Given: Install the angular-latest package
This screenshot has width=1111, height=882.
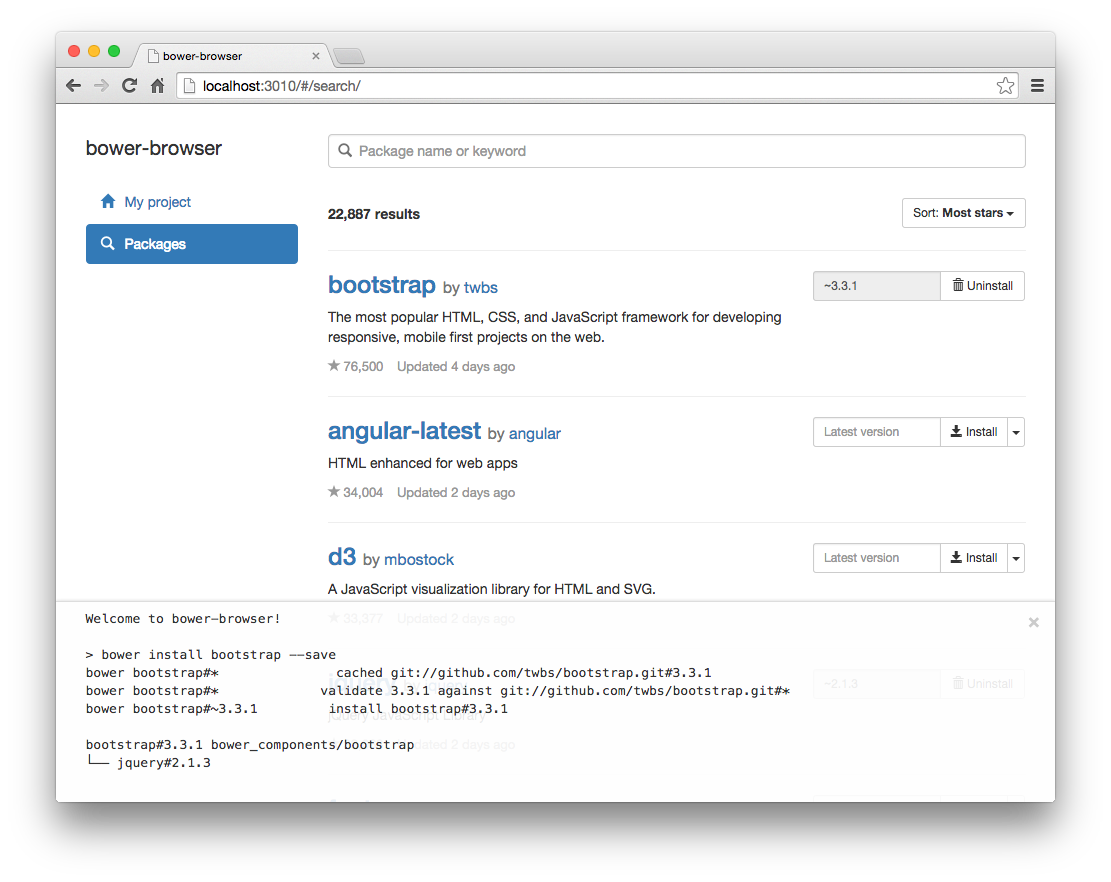Looking at the screenshot, I should (974, 431).
